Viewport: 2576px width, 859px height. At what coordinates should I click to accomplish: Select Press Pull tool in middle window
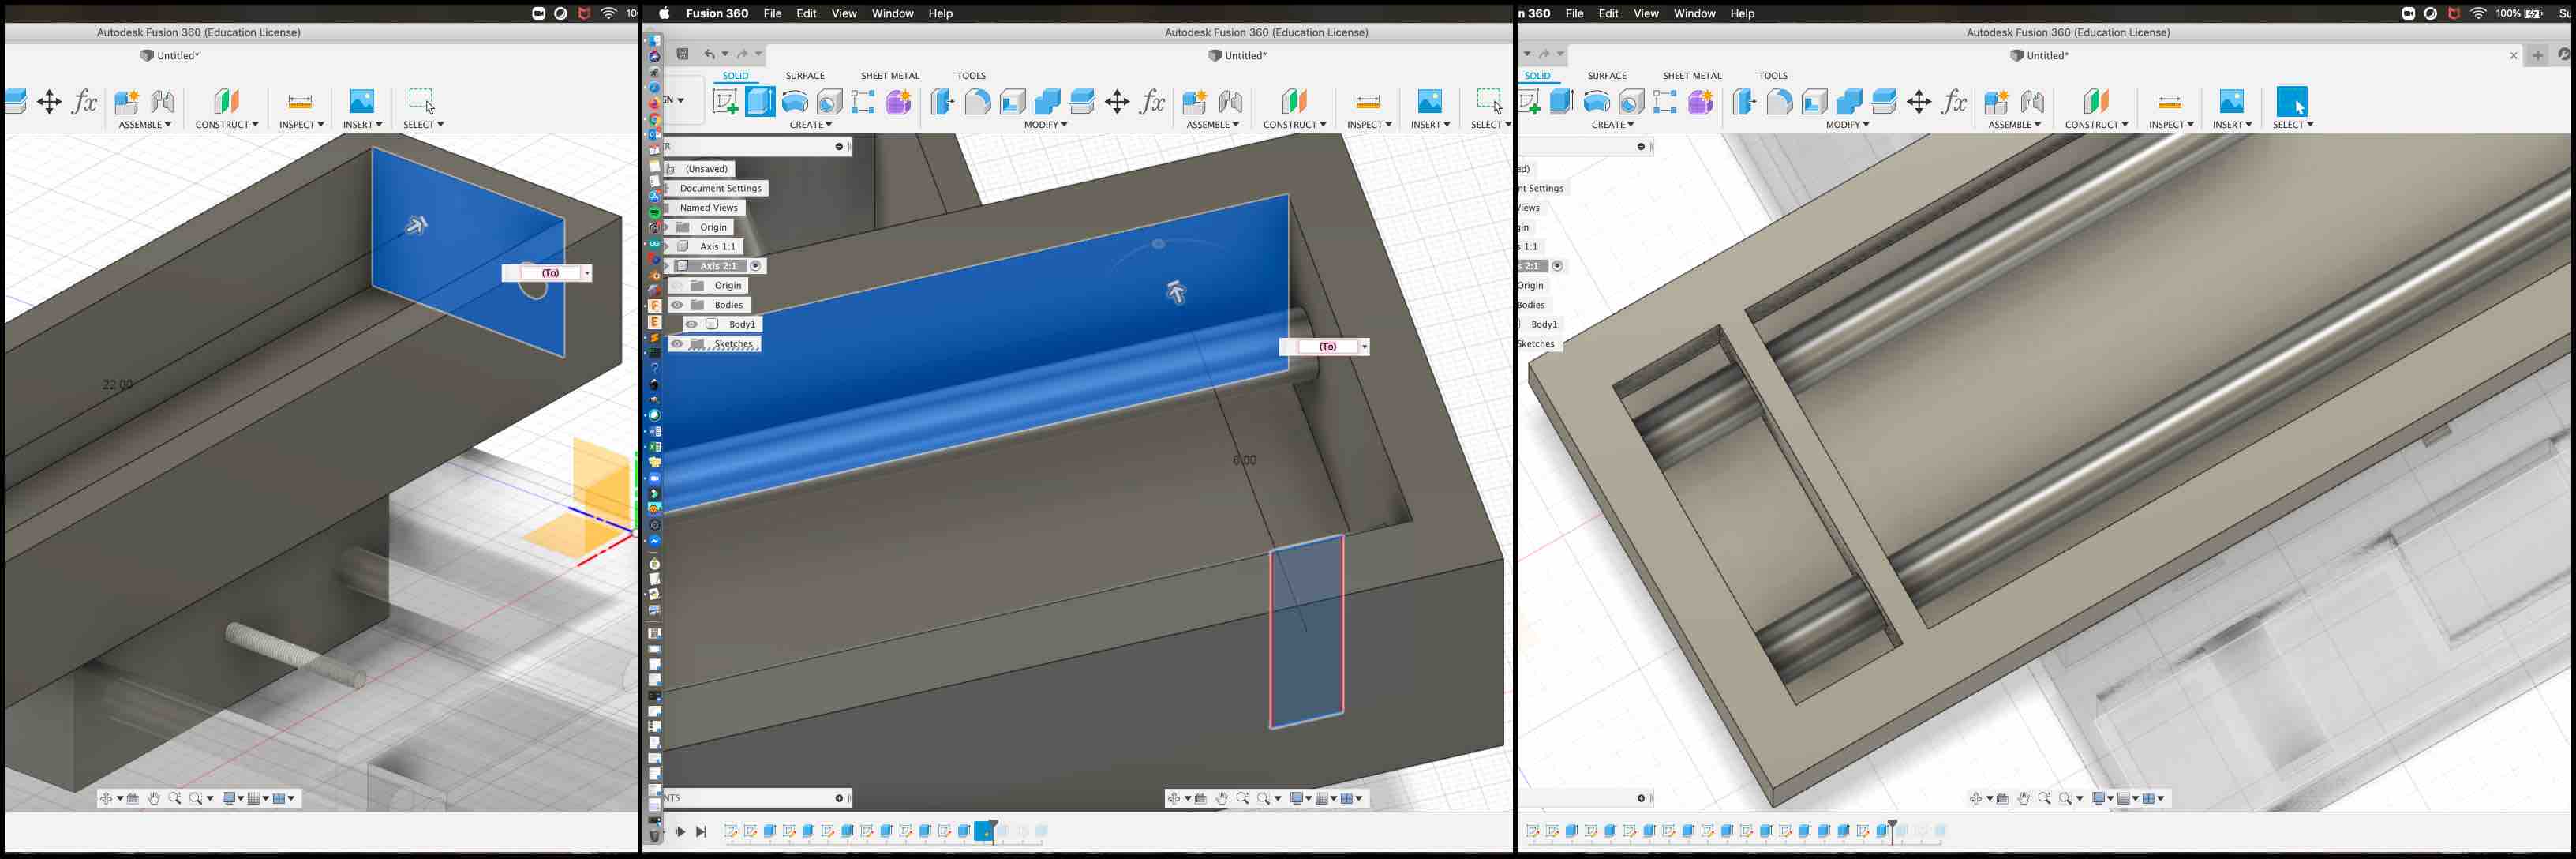942,101
